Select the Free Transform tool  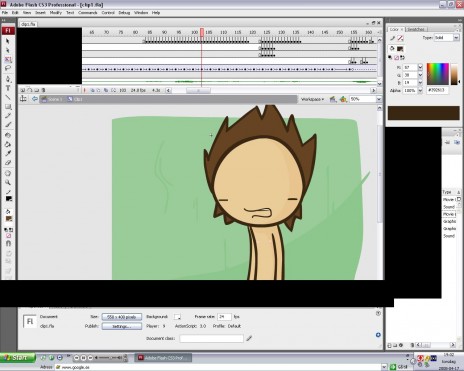[8, 60]
